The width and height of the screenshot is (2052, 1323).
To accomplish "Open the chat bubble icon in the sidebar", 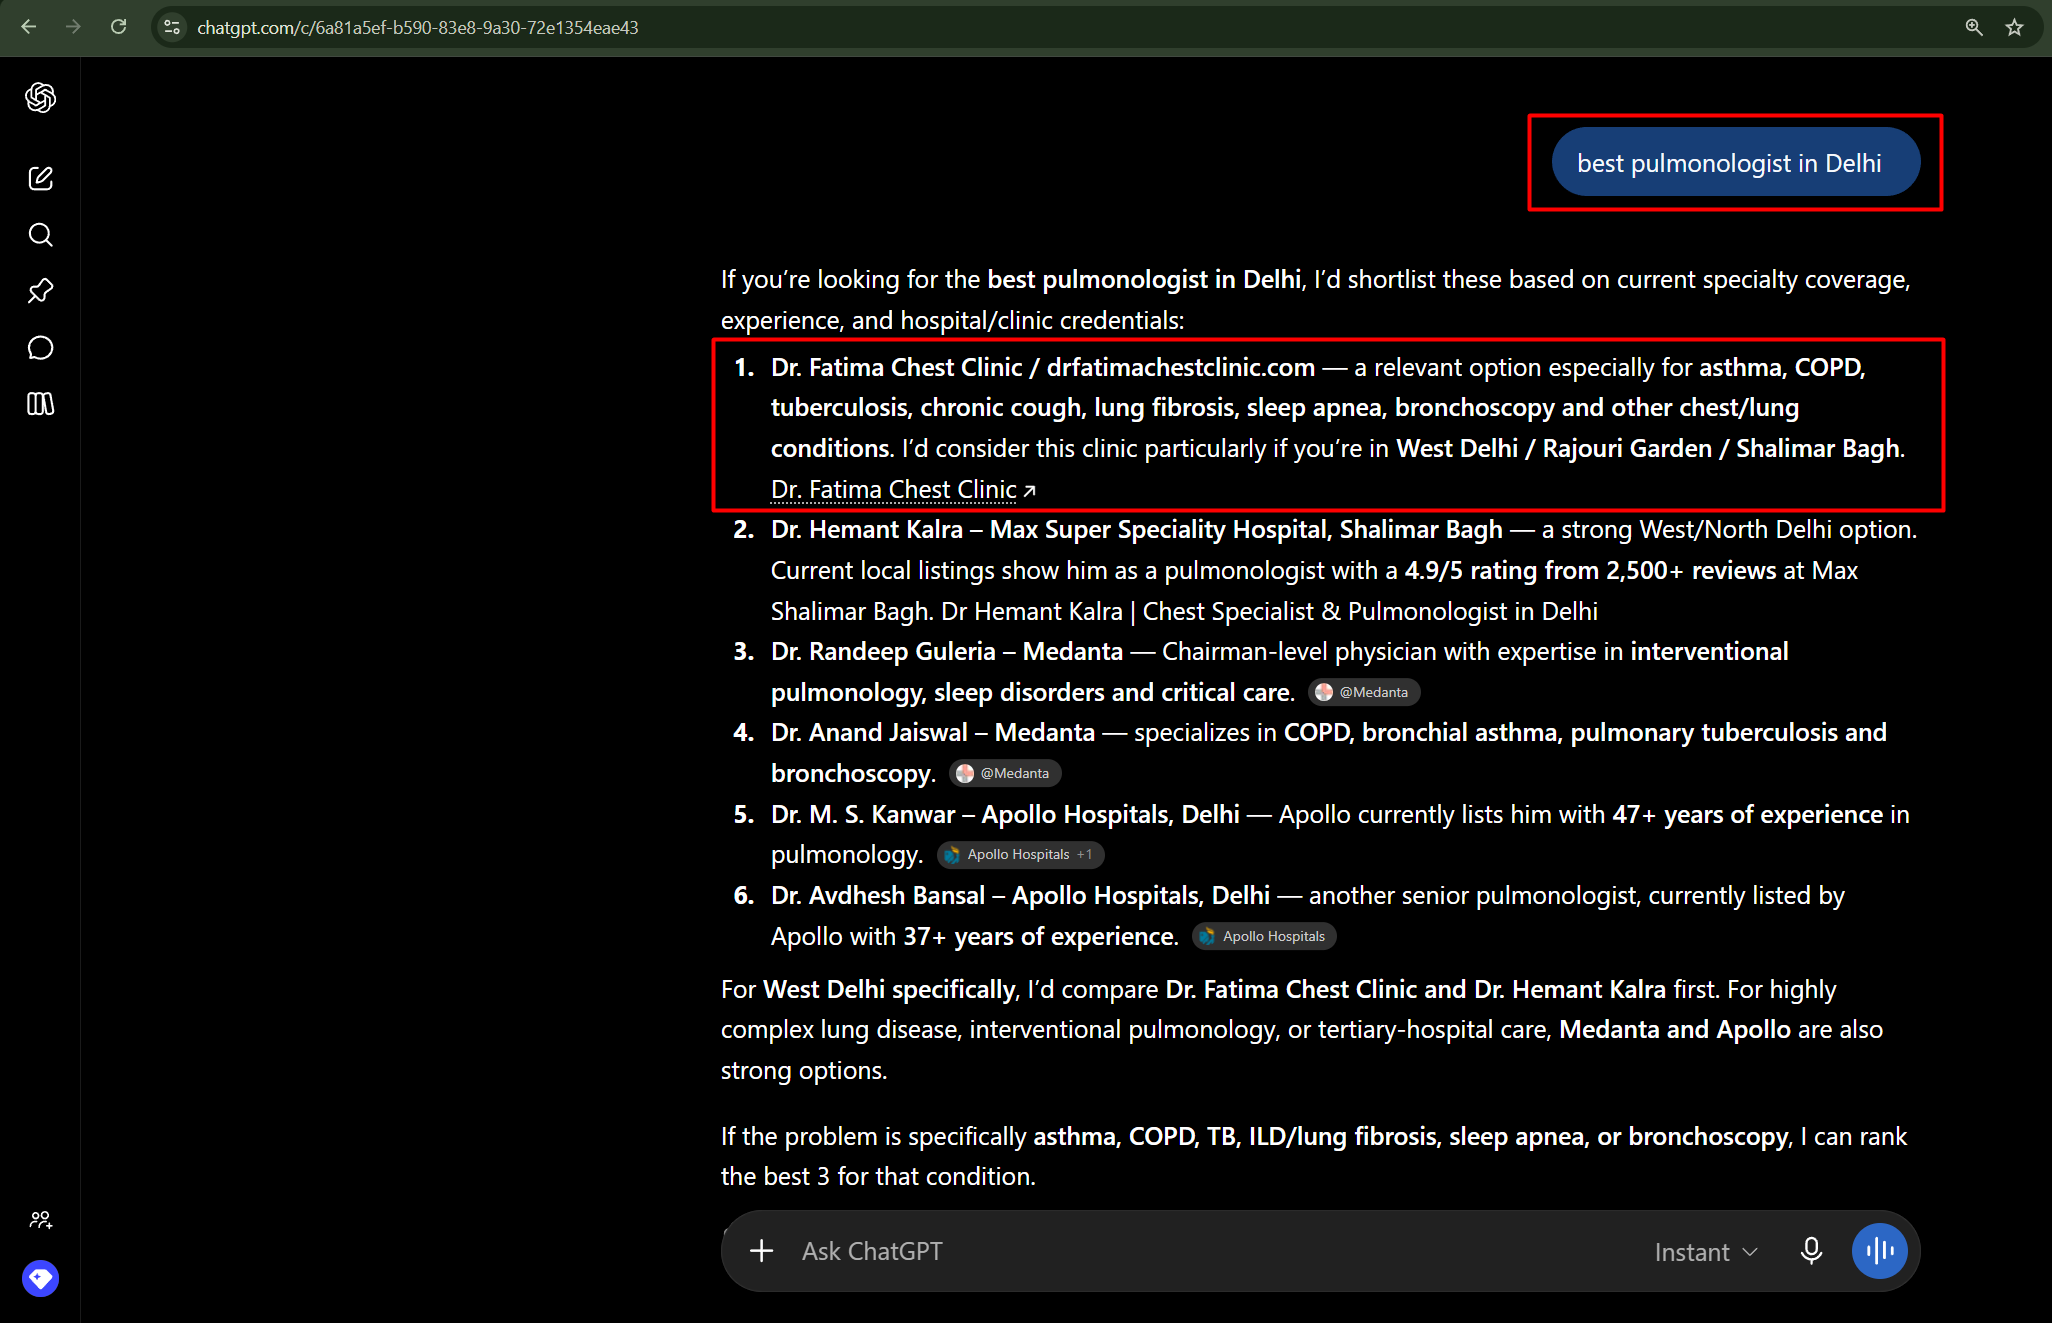I will coord(40,347).
